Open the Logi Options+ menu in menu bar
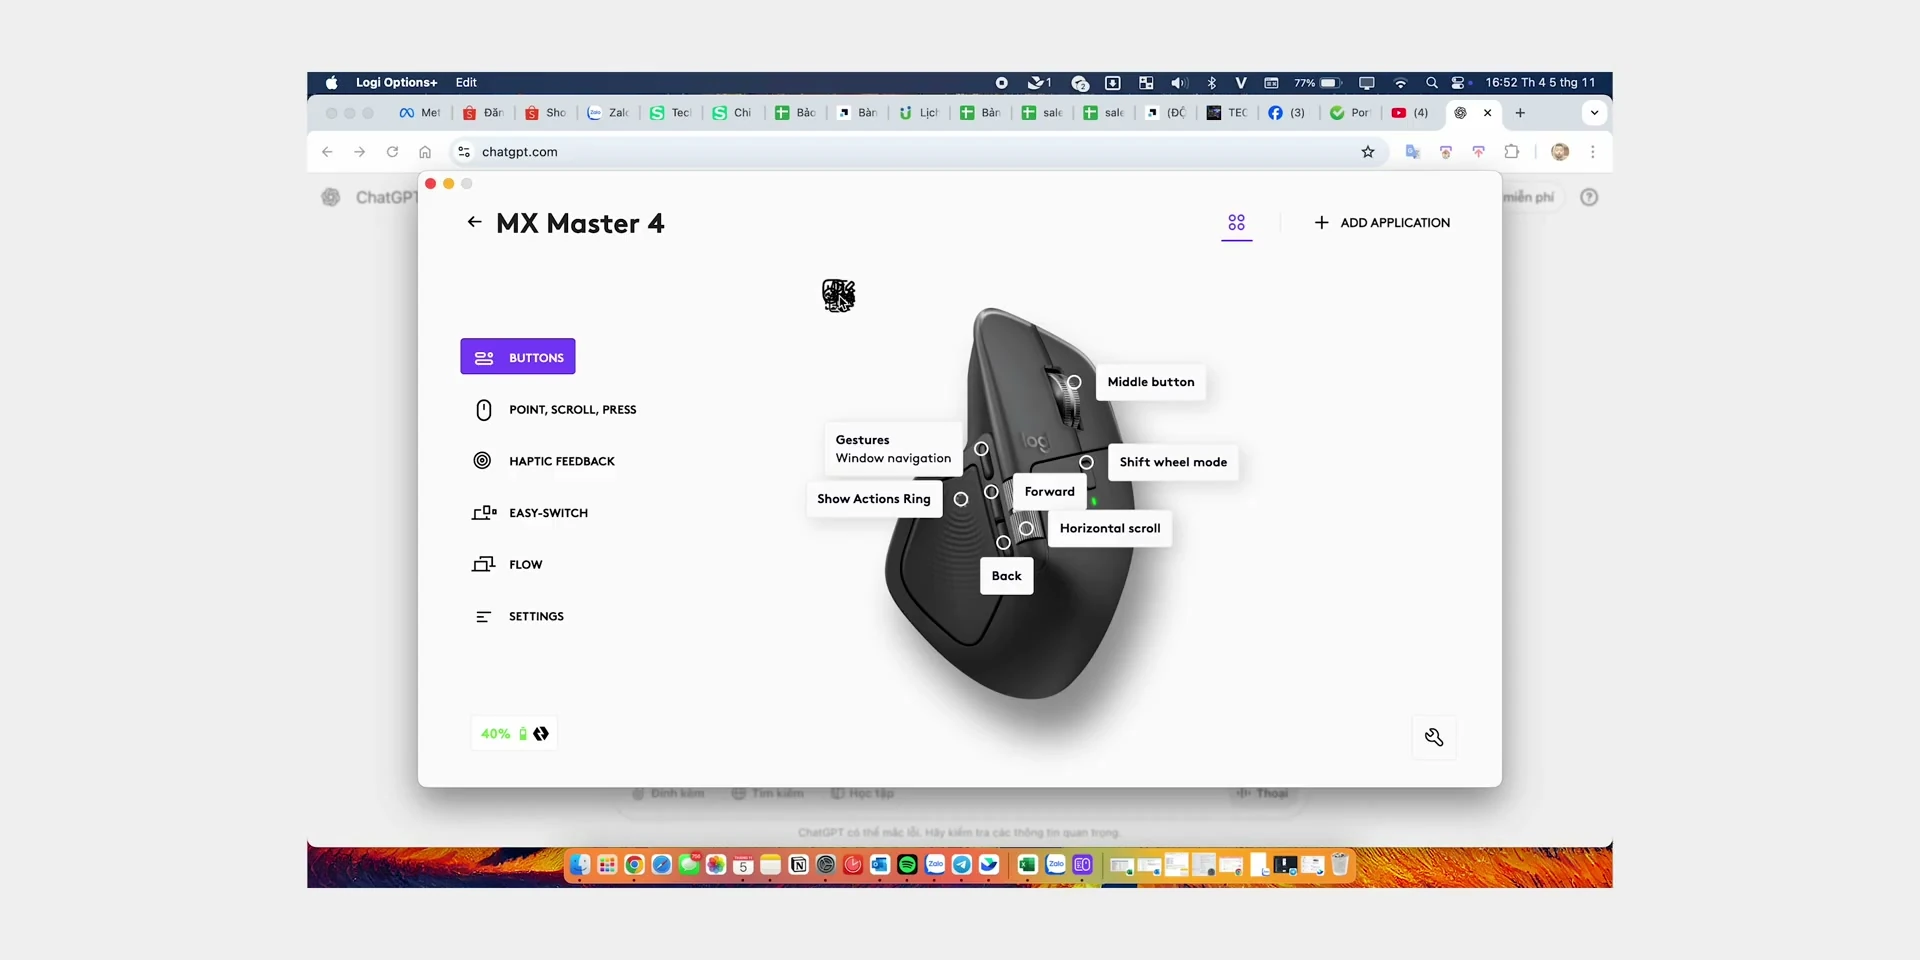 click(x=396, y=82)
